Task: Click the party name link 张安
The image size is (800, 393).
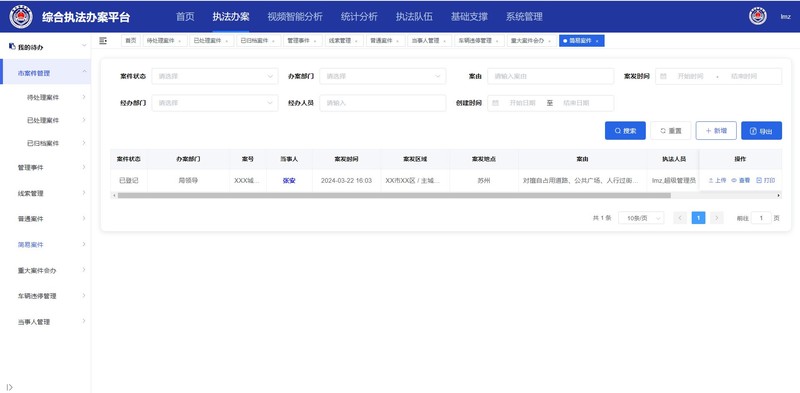Action: (289, 181)
